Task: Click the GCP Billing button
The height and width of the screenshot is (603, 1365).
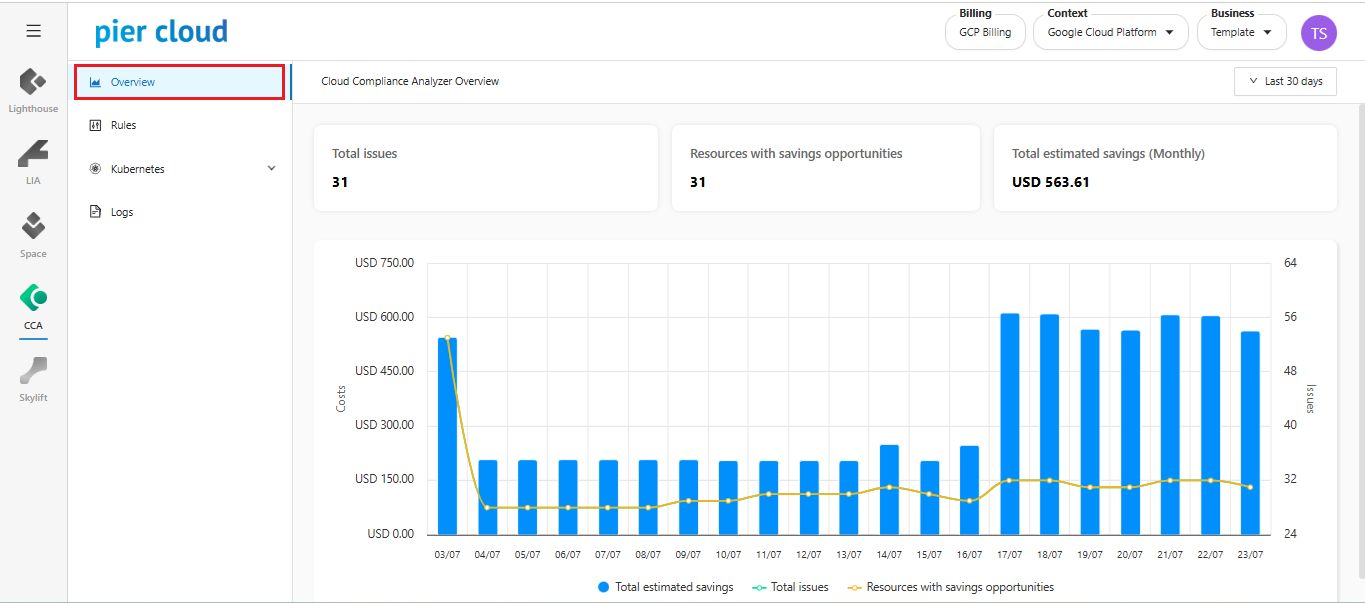Action: (x=985, y=32)
